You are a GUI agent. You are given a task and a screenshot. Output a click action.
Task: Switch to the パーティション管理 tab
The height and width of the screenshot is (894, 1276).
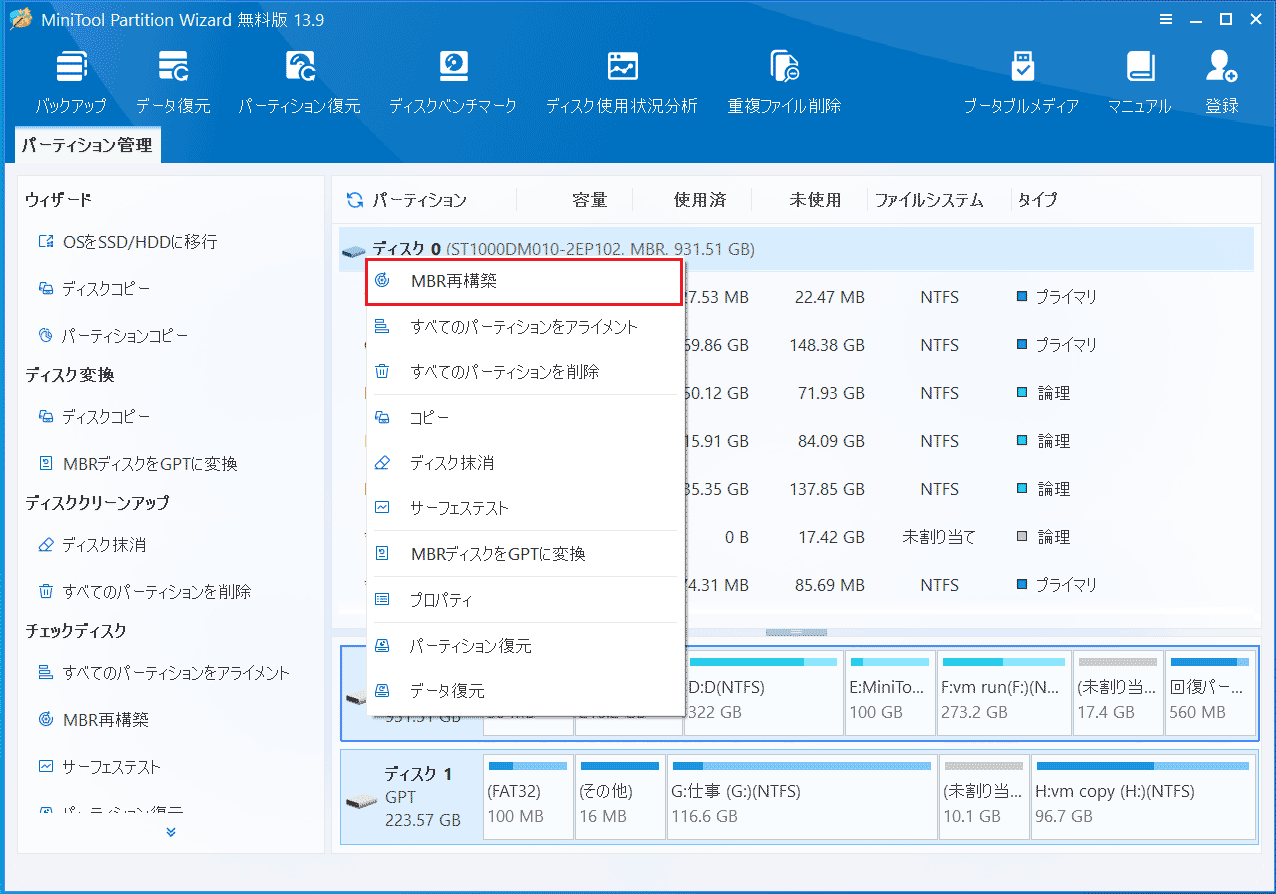(87, 145)
